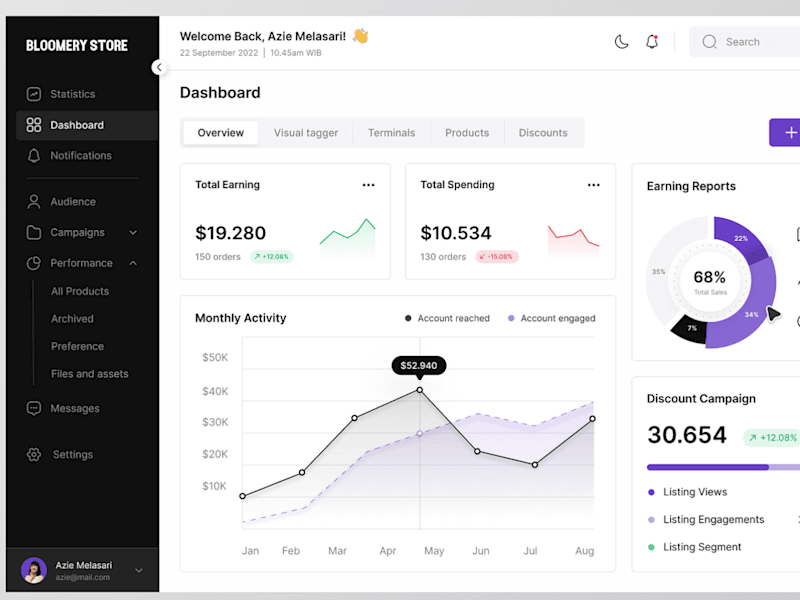
Task: Toggle dark mode with moon icon
Action: coord(621,42)
